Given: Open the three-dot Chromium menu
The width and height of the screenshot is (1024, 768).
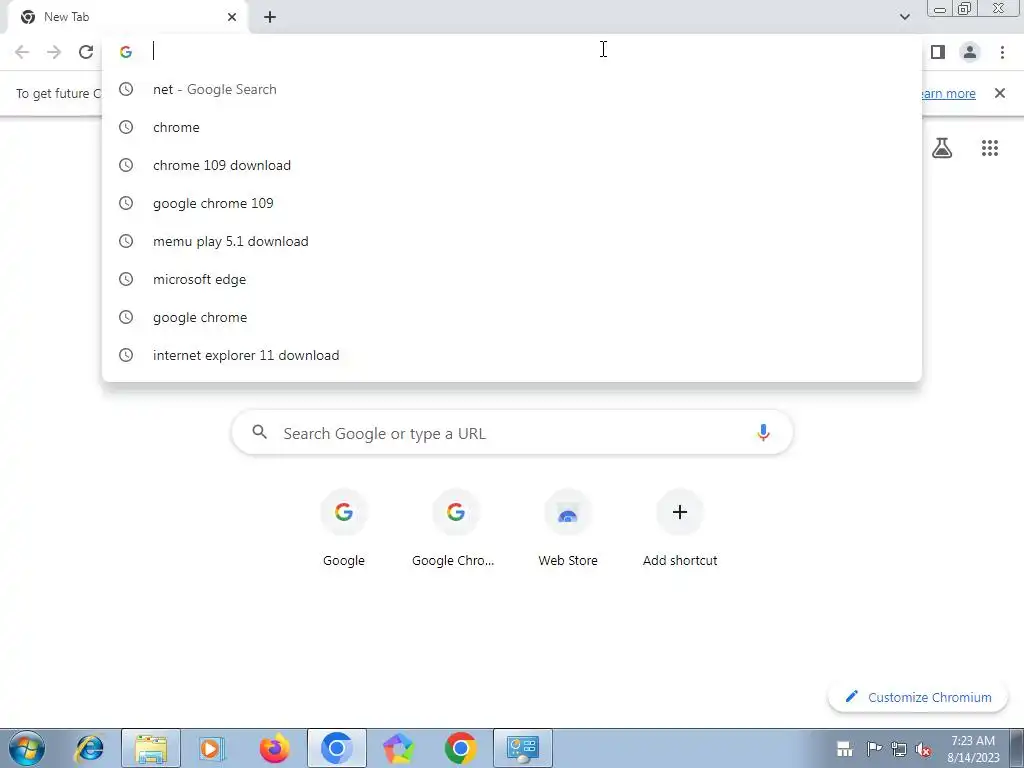Looking at the screenshot, I should pos(1002,52).
